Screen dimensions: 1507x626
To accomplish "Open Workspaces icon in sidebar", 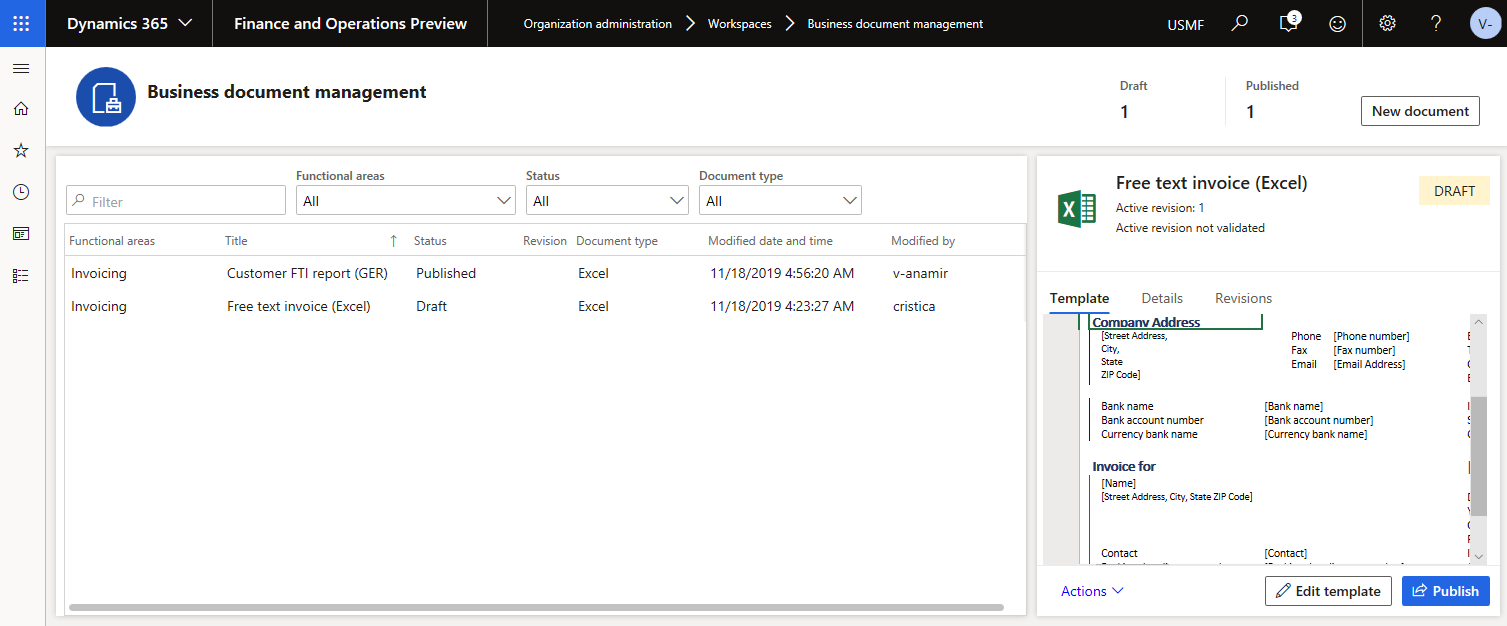I will 21,233.
